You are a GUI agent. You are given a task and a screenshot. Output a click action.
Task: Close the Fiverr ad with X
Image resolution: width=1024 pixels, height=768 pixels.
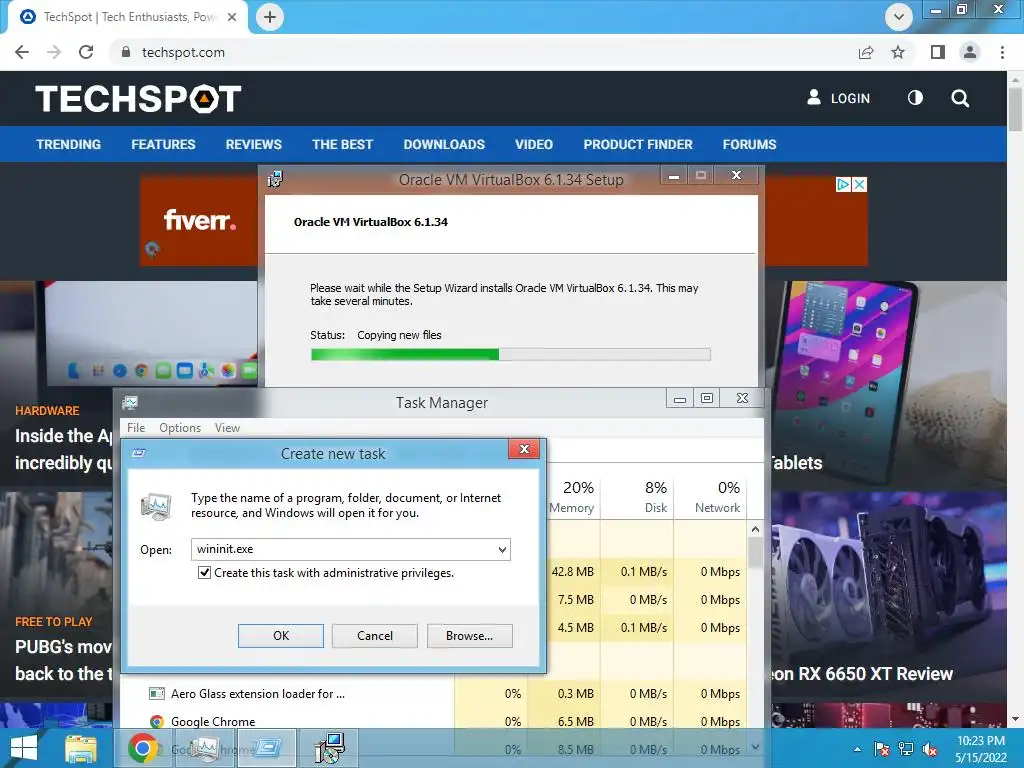point(860,185)
